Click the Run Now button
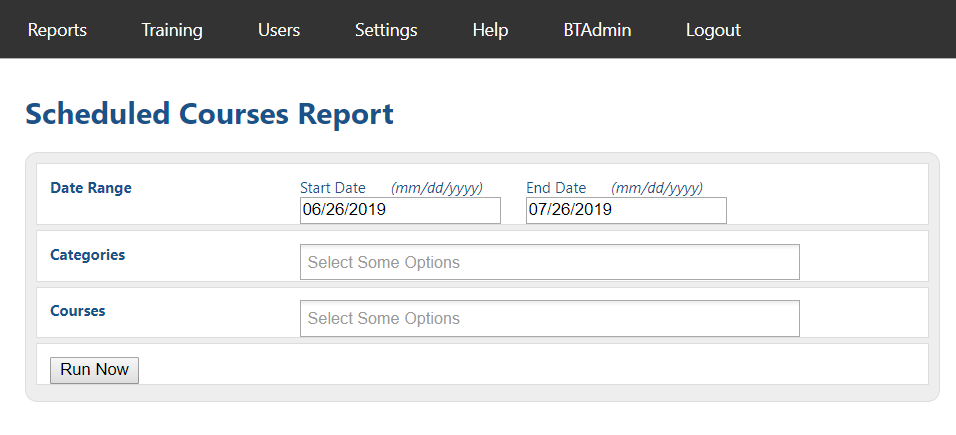The image size is (956, 435). pos(95,370)
